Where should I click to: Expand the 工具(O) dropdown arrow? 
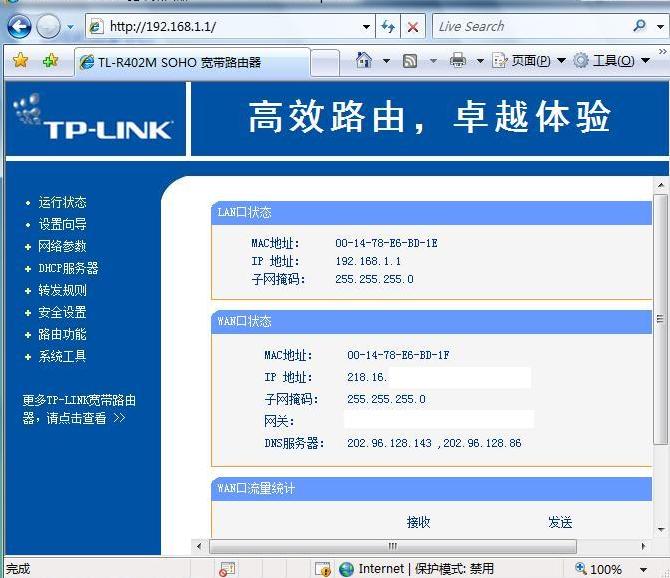pyautogui.click(x=646, y=61)
